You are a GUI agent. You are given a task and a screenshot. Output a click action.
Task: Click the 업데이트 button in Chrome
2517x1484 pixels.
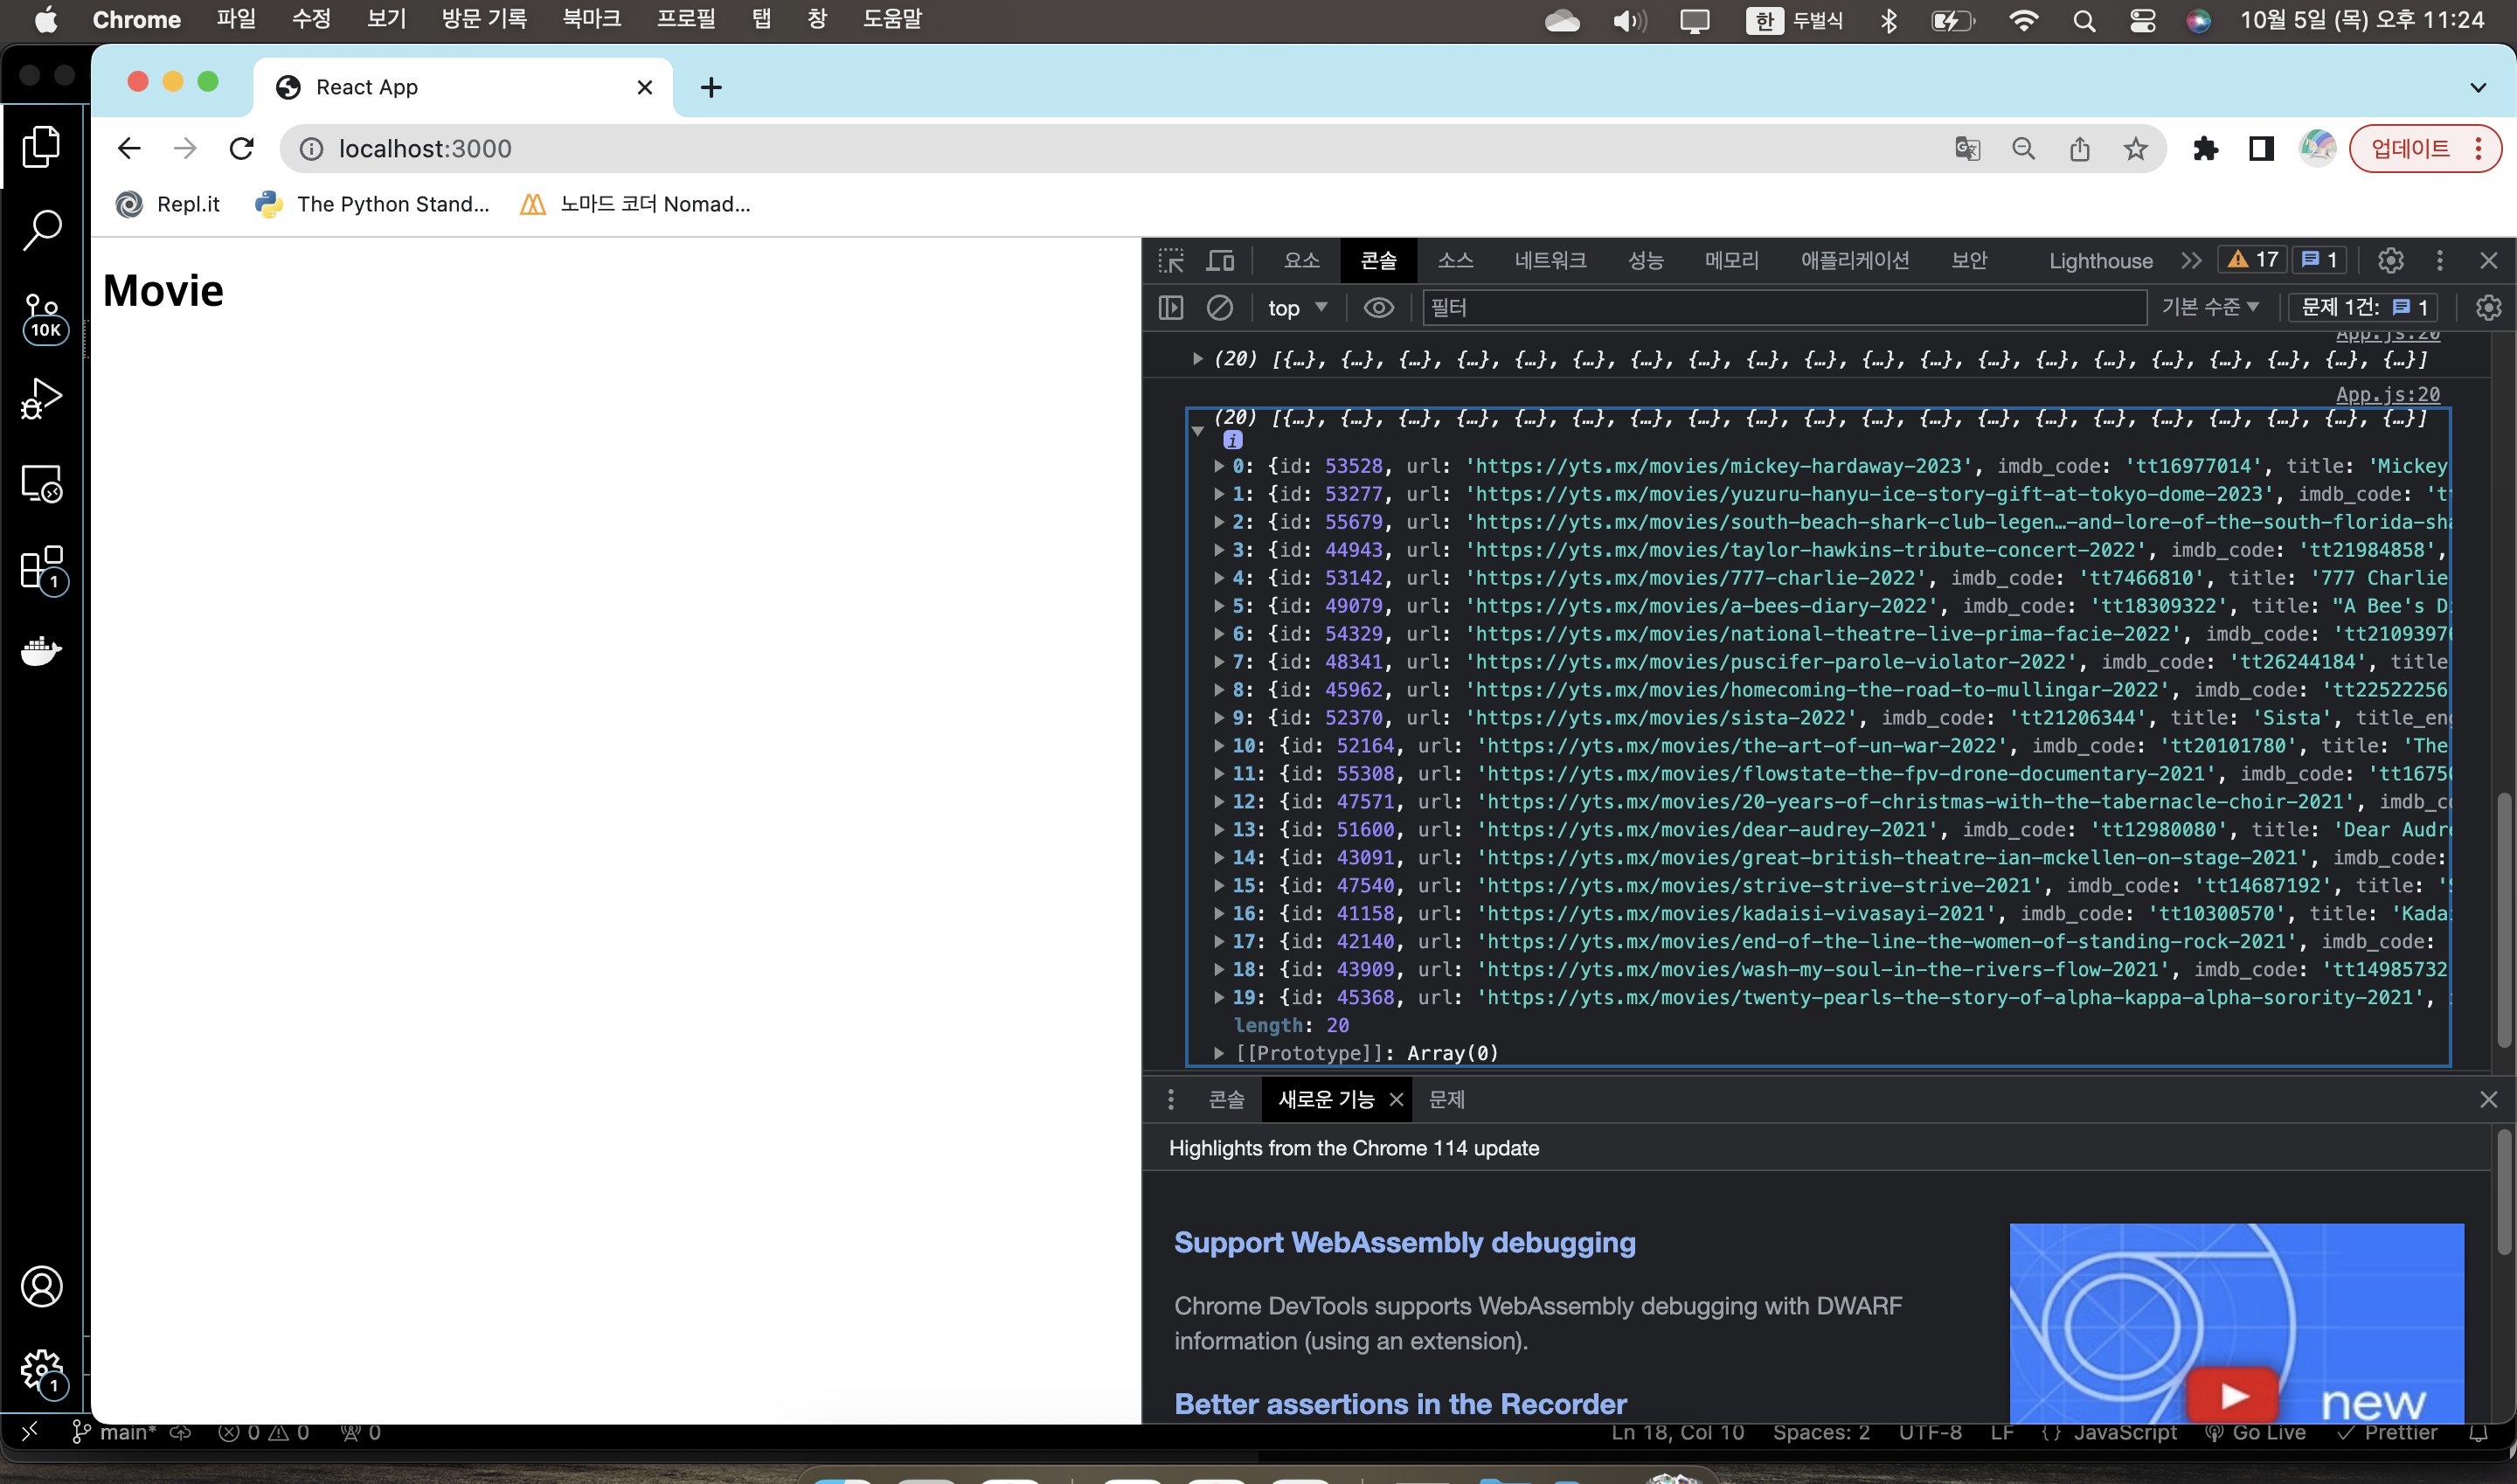tap(2410, 149)
